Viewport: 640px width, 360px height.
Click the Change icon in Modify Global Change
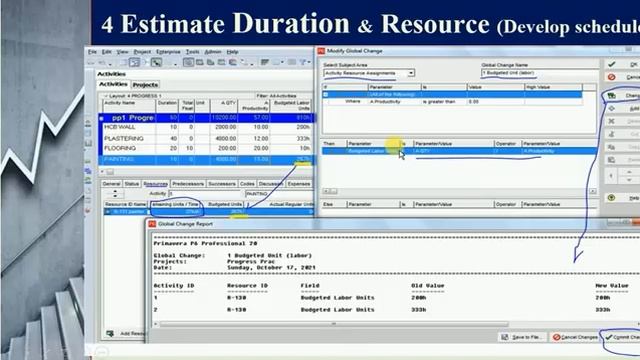pos(611,96)
